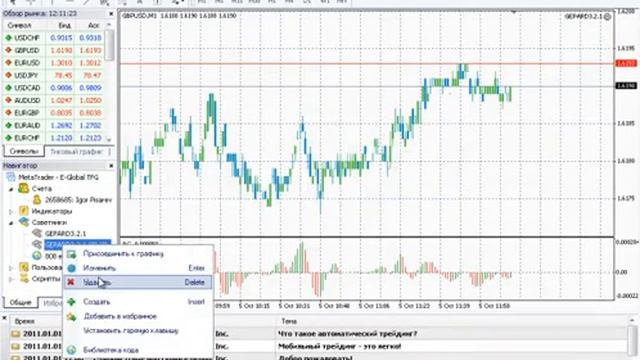Expand the Пользовательские node
Screen dimensions: 640x360
11,268
